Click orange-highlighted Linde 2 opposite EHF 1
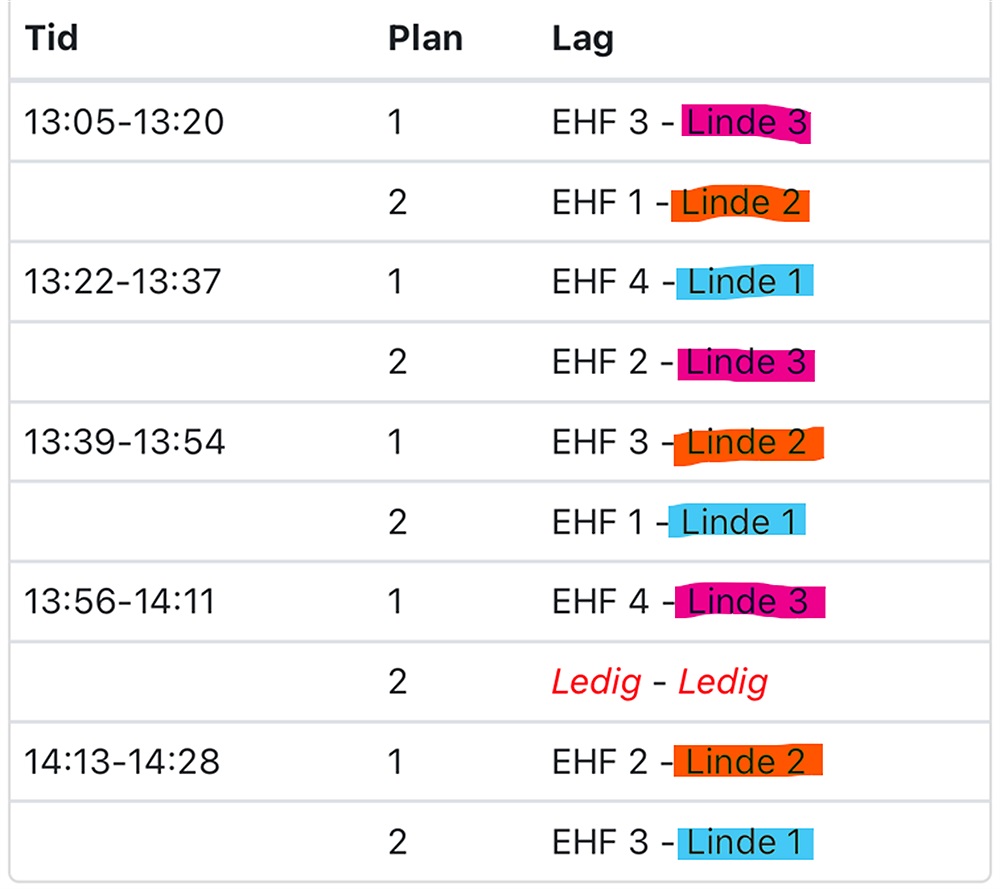 (x=741, y=203)
